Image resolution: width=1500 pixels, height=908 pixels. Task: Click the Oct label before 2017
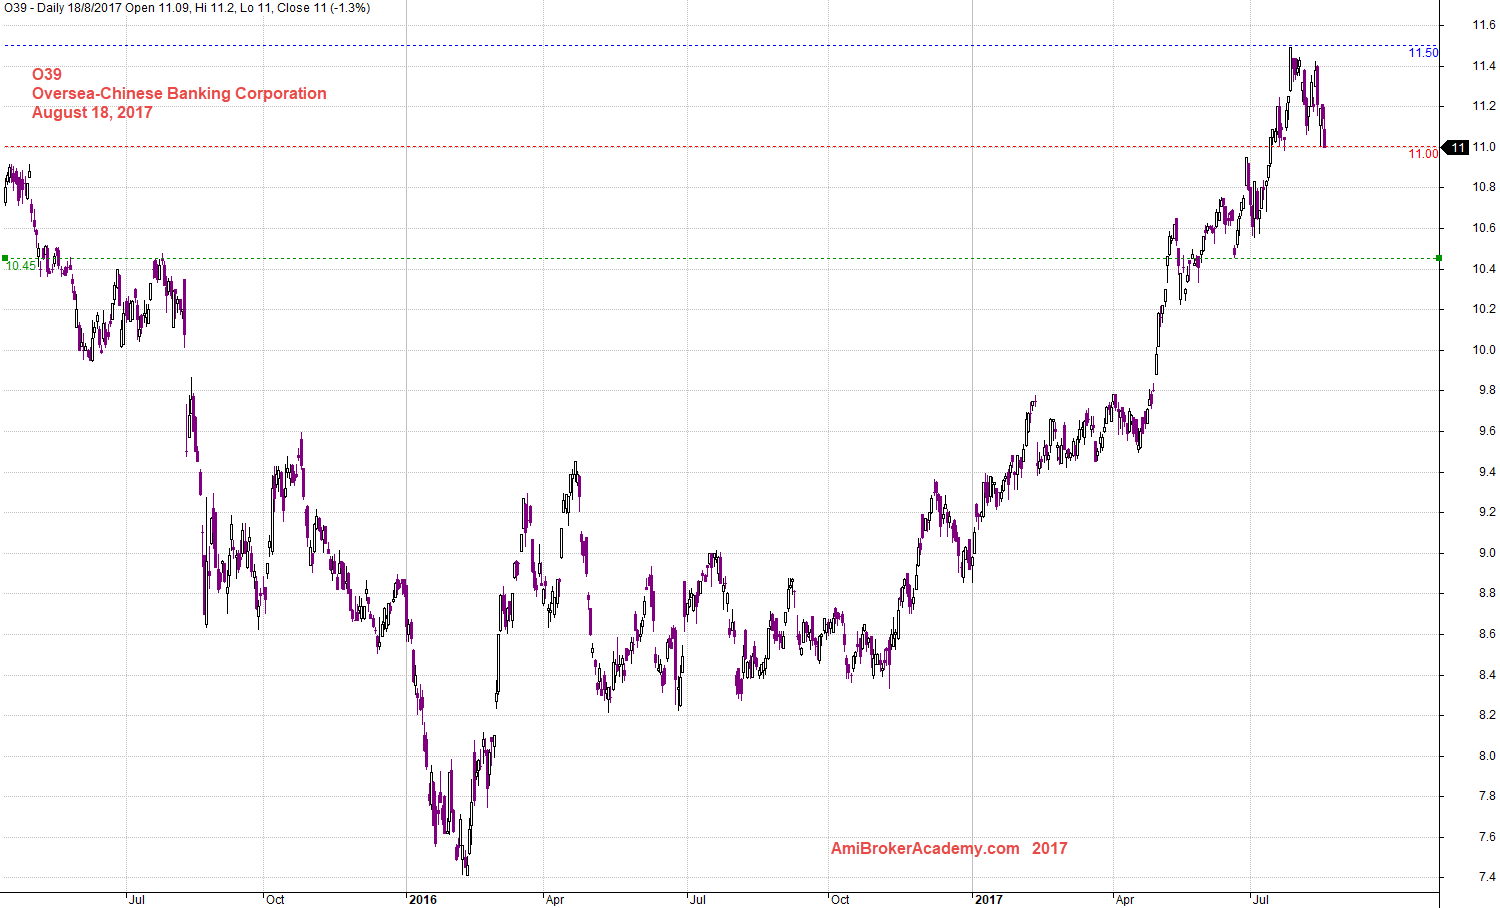(x=840, y=900)
